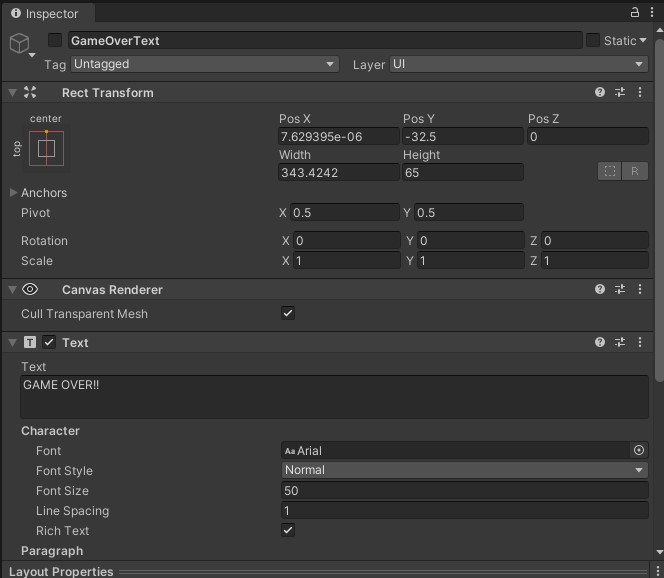The width and height of the screenshot is (664, 578).
Task: Click the GameObject name field GameOverText
Action: pyautogui.click(x=325, y=41)
